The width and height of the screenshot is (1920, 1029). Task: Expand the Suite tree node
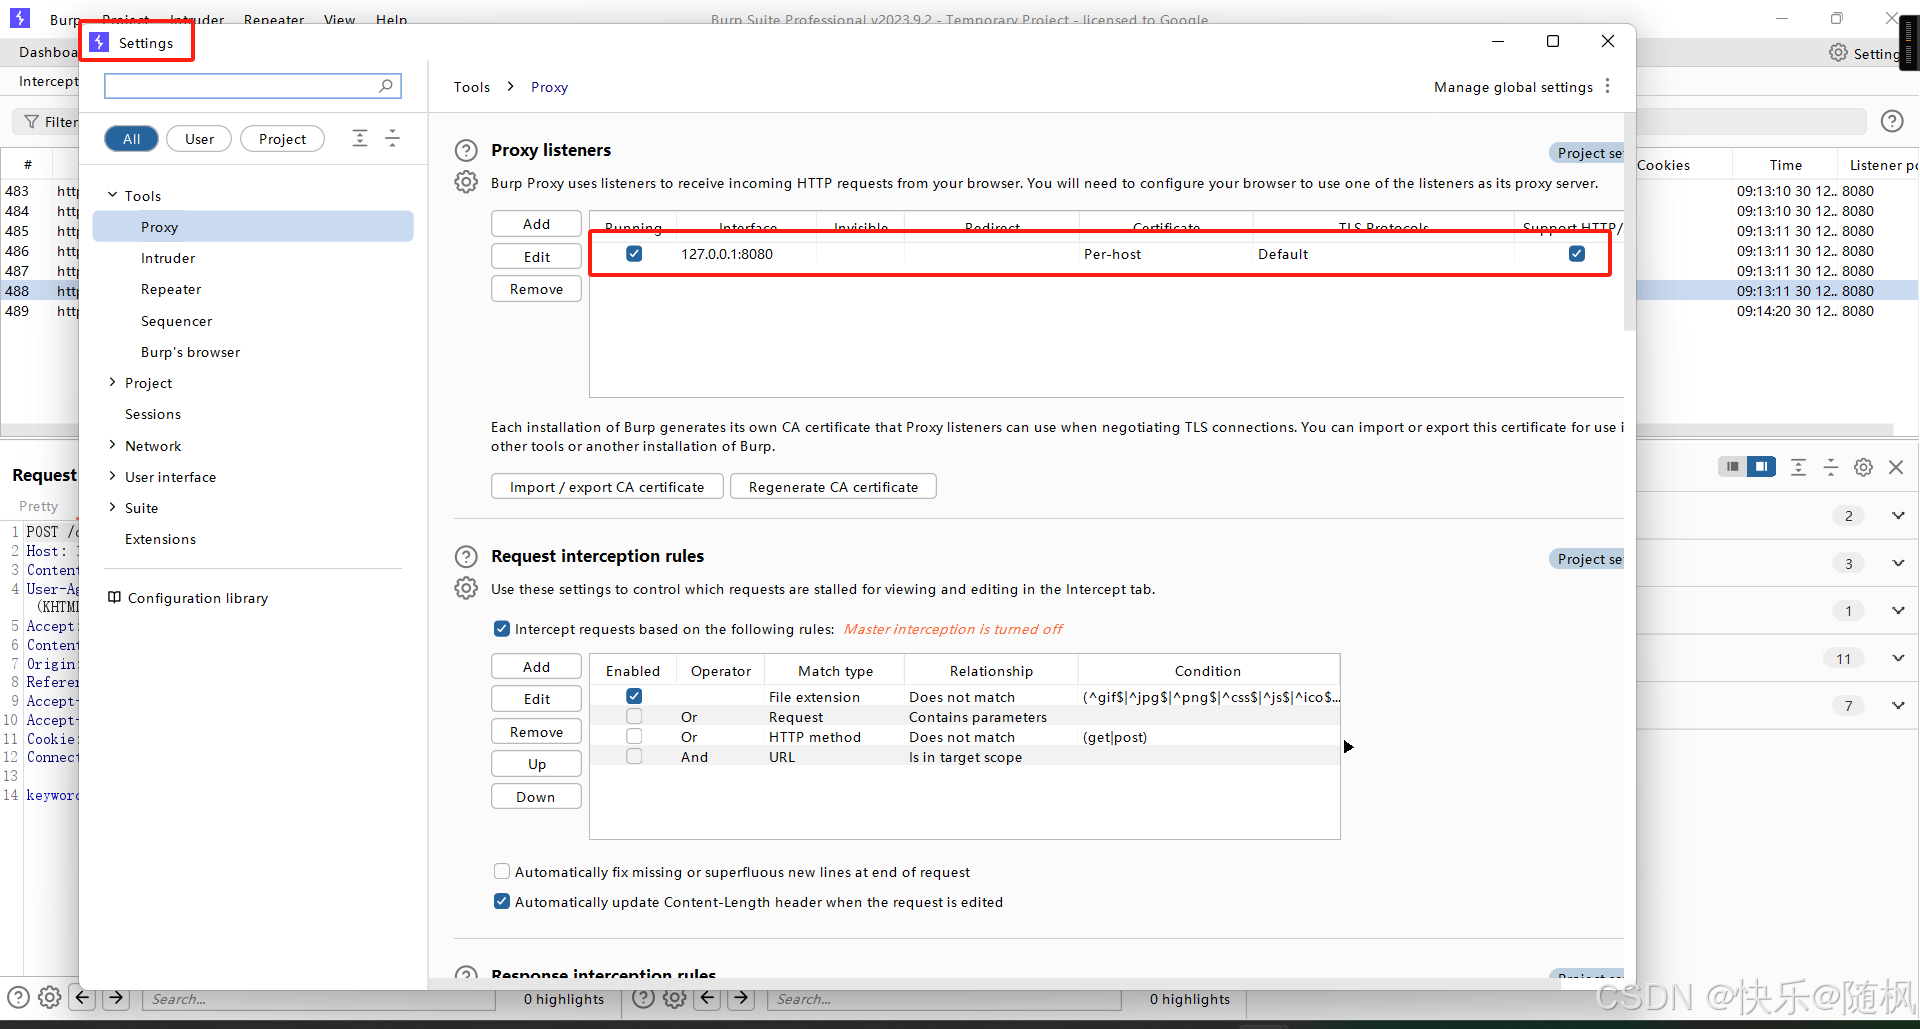112,507
